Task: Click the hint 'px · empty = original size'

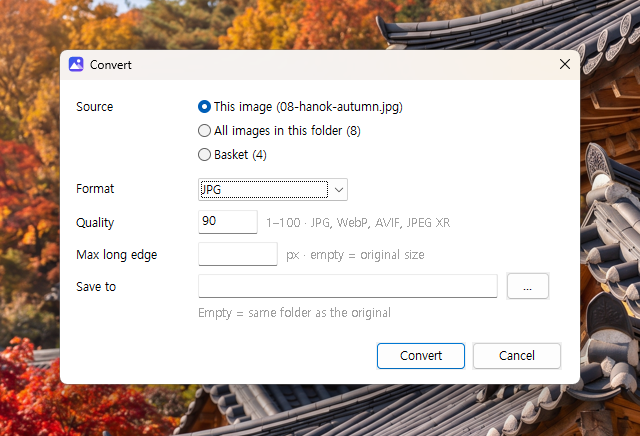Action: pyautogui.click(x=355, y=255)
